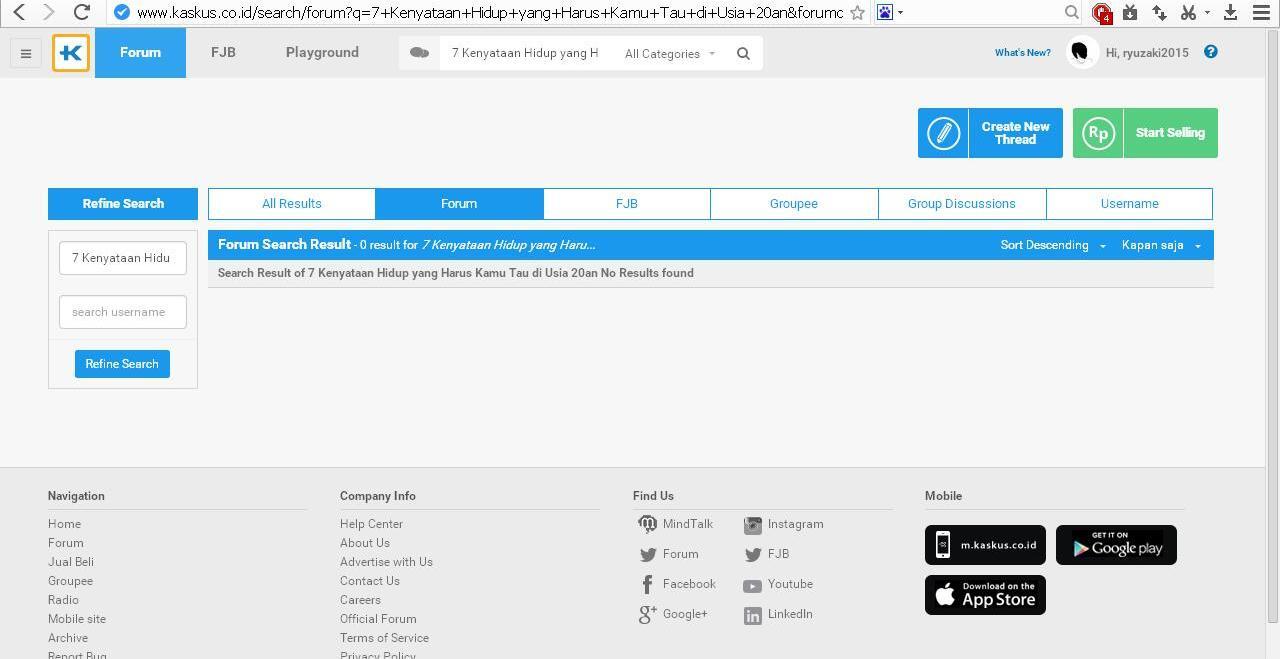Image resolution: width=1280 pixels, height=659 pixels.
Task: Go back with the browser back arrow
Action: 19,12
